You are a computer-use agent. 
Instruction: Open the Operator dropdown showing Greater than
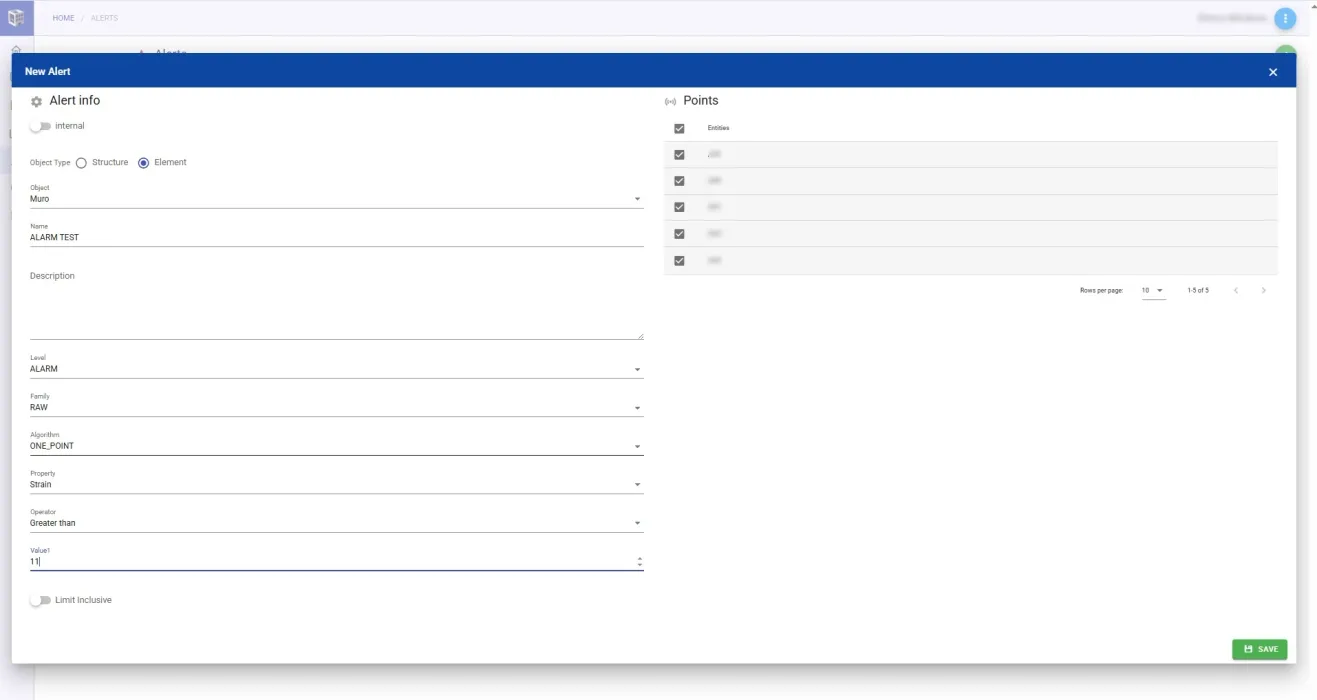[336, 523]
